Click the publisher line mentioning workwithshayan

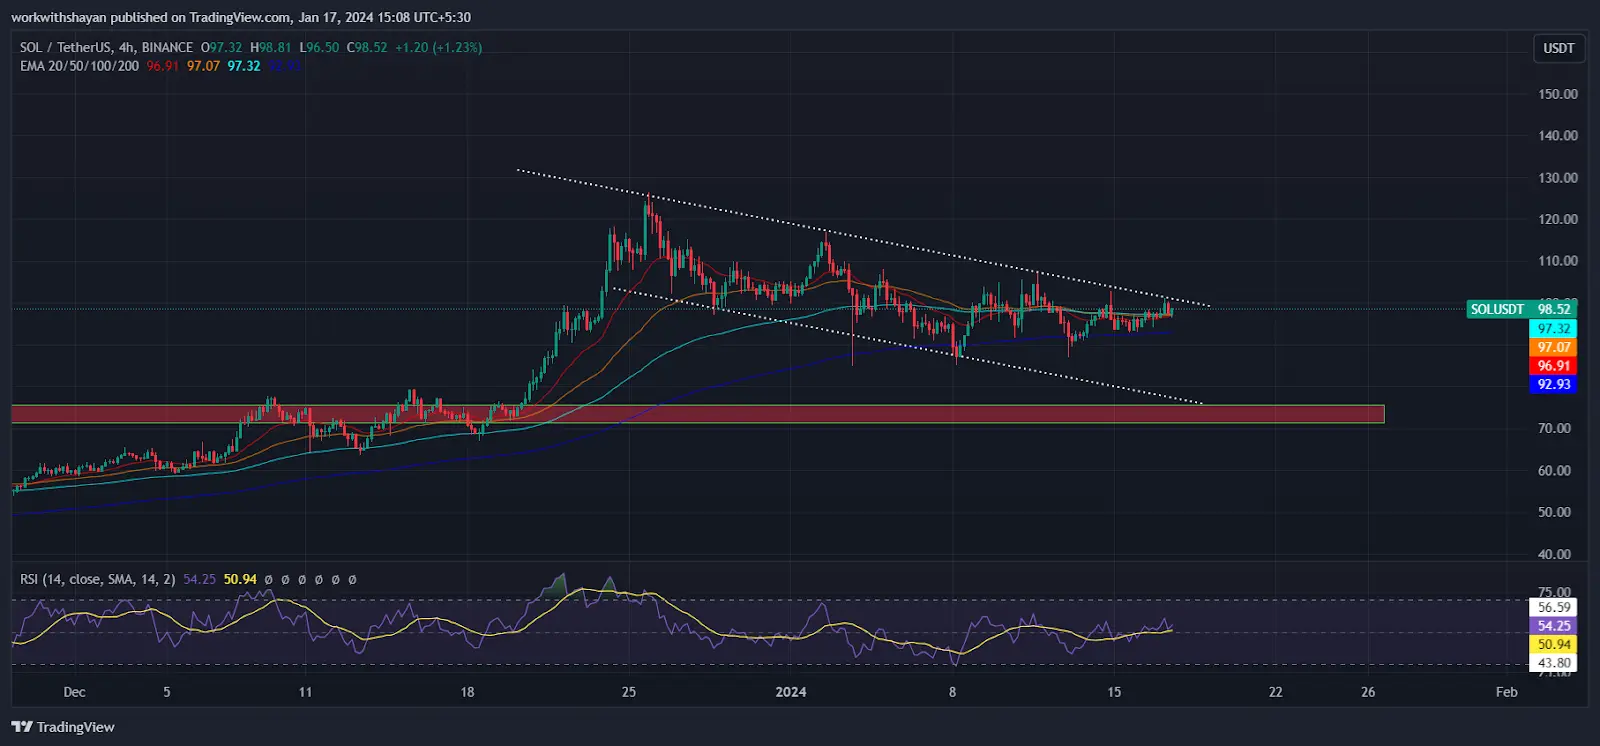[x=241, y=17]
